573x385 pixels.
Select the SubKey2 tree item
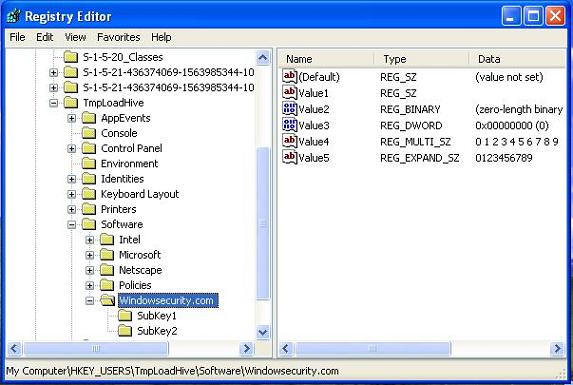click(x=157, y=331)
